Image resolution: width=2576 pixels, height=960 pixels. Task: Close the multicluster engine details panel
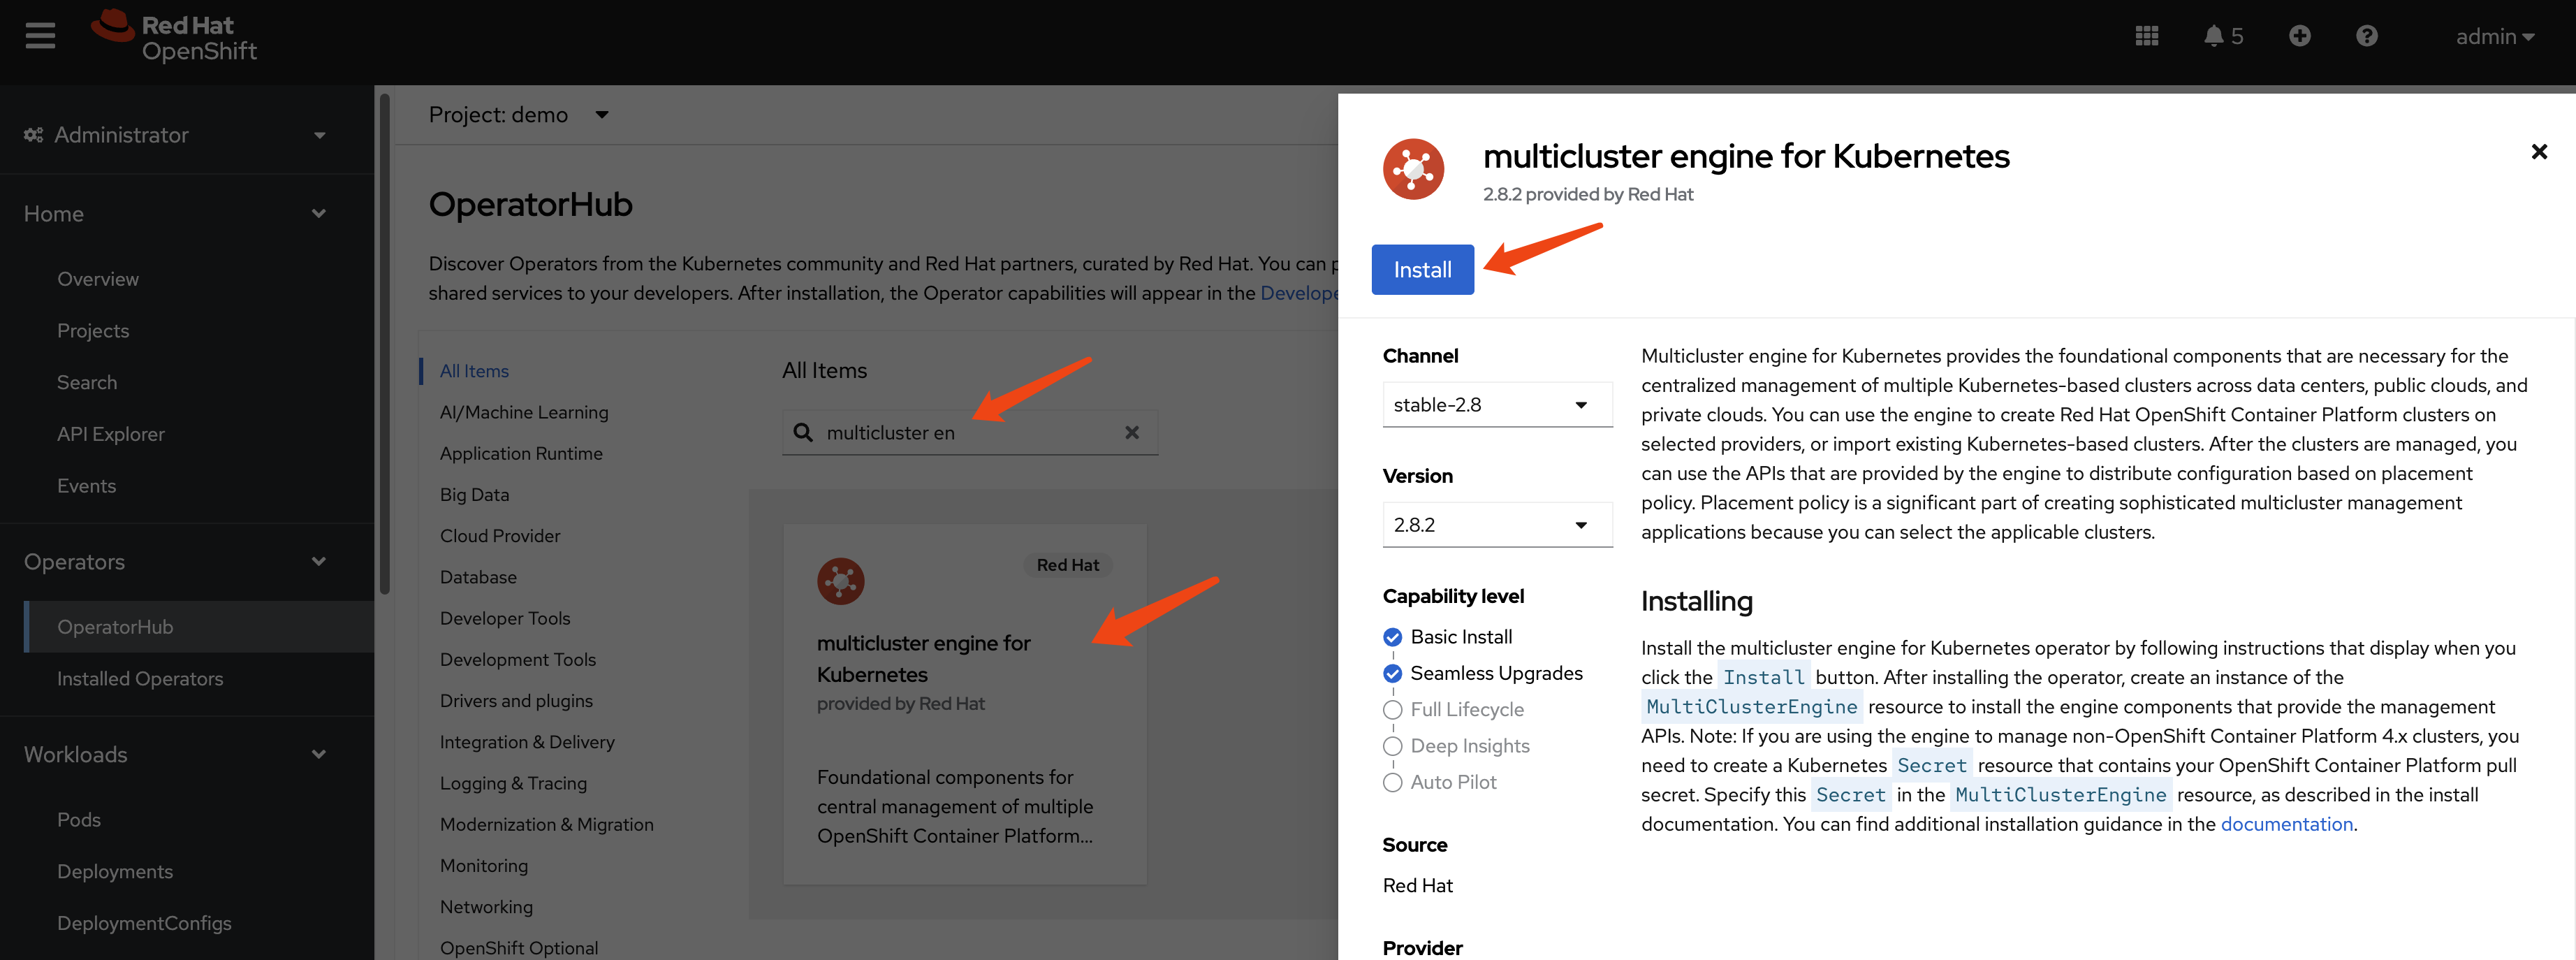2538,152
